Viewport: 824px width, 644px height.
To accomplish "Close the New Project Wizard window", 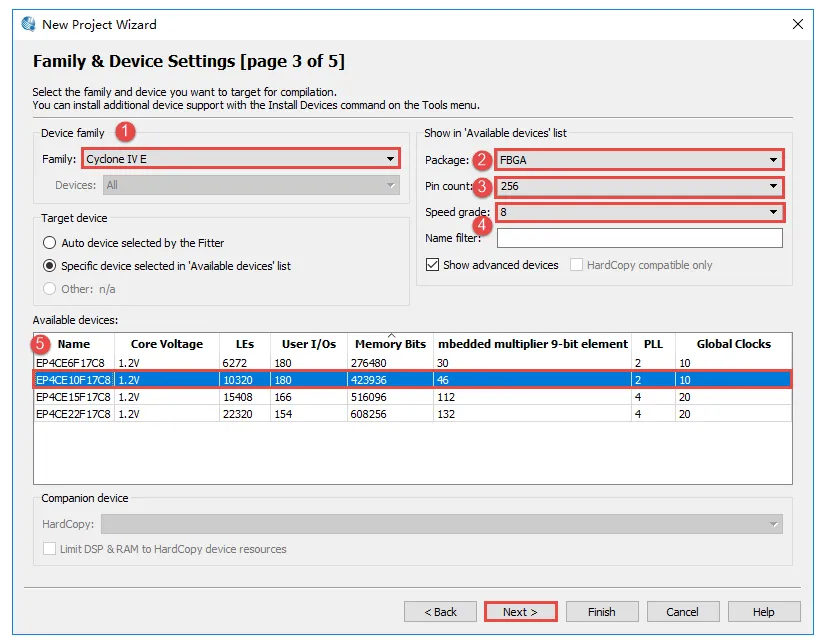I will click(x=797, y=24).
